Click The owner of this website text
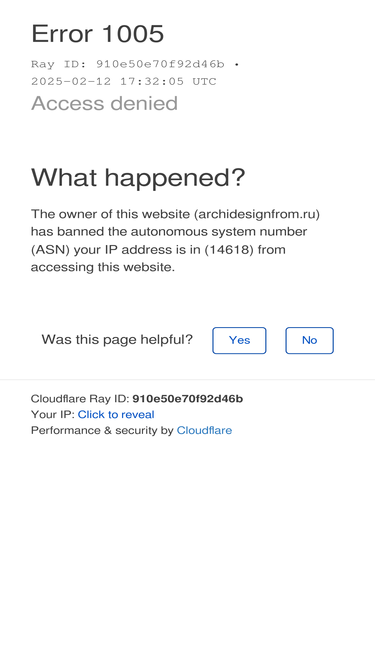 tap(111, 214)
